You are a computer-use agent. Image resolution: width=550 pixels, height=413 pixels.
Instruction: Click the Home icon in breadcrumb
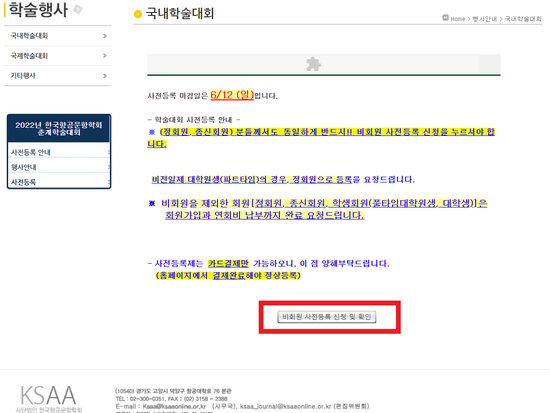445,18
